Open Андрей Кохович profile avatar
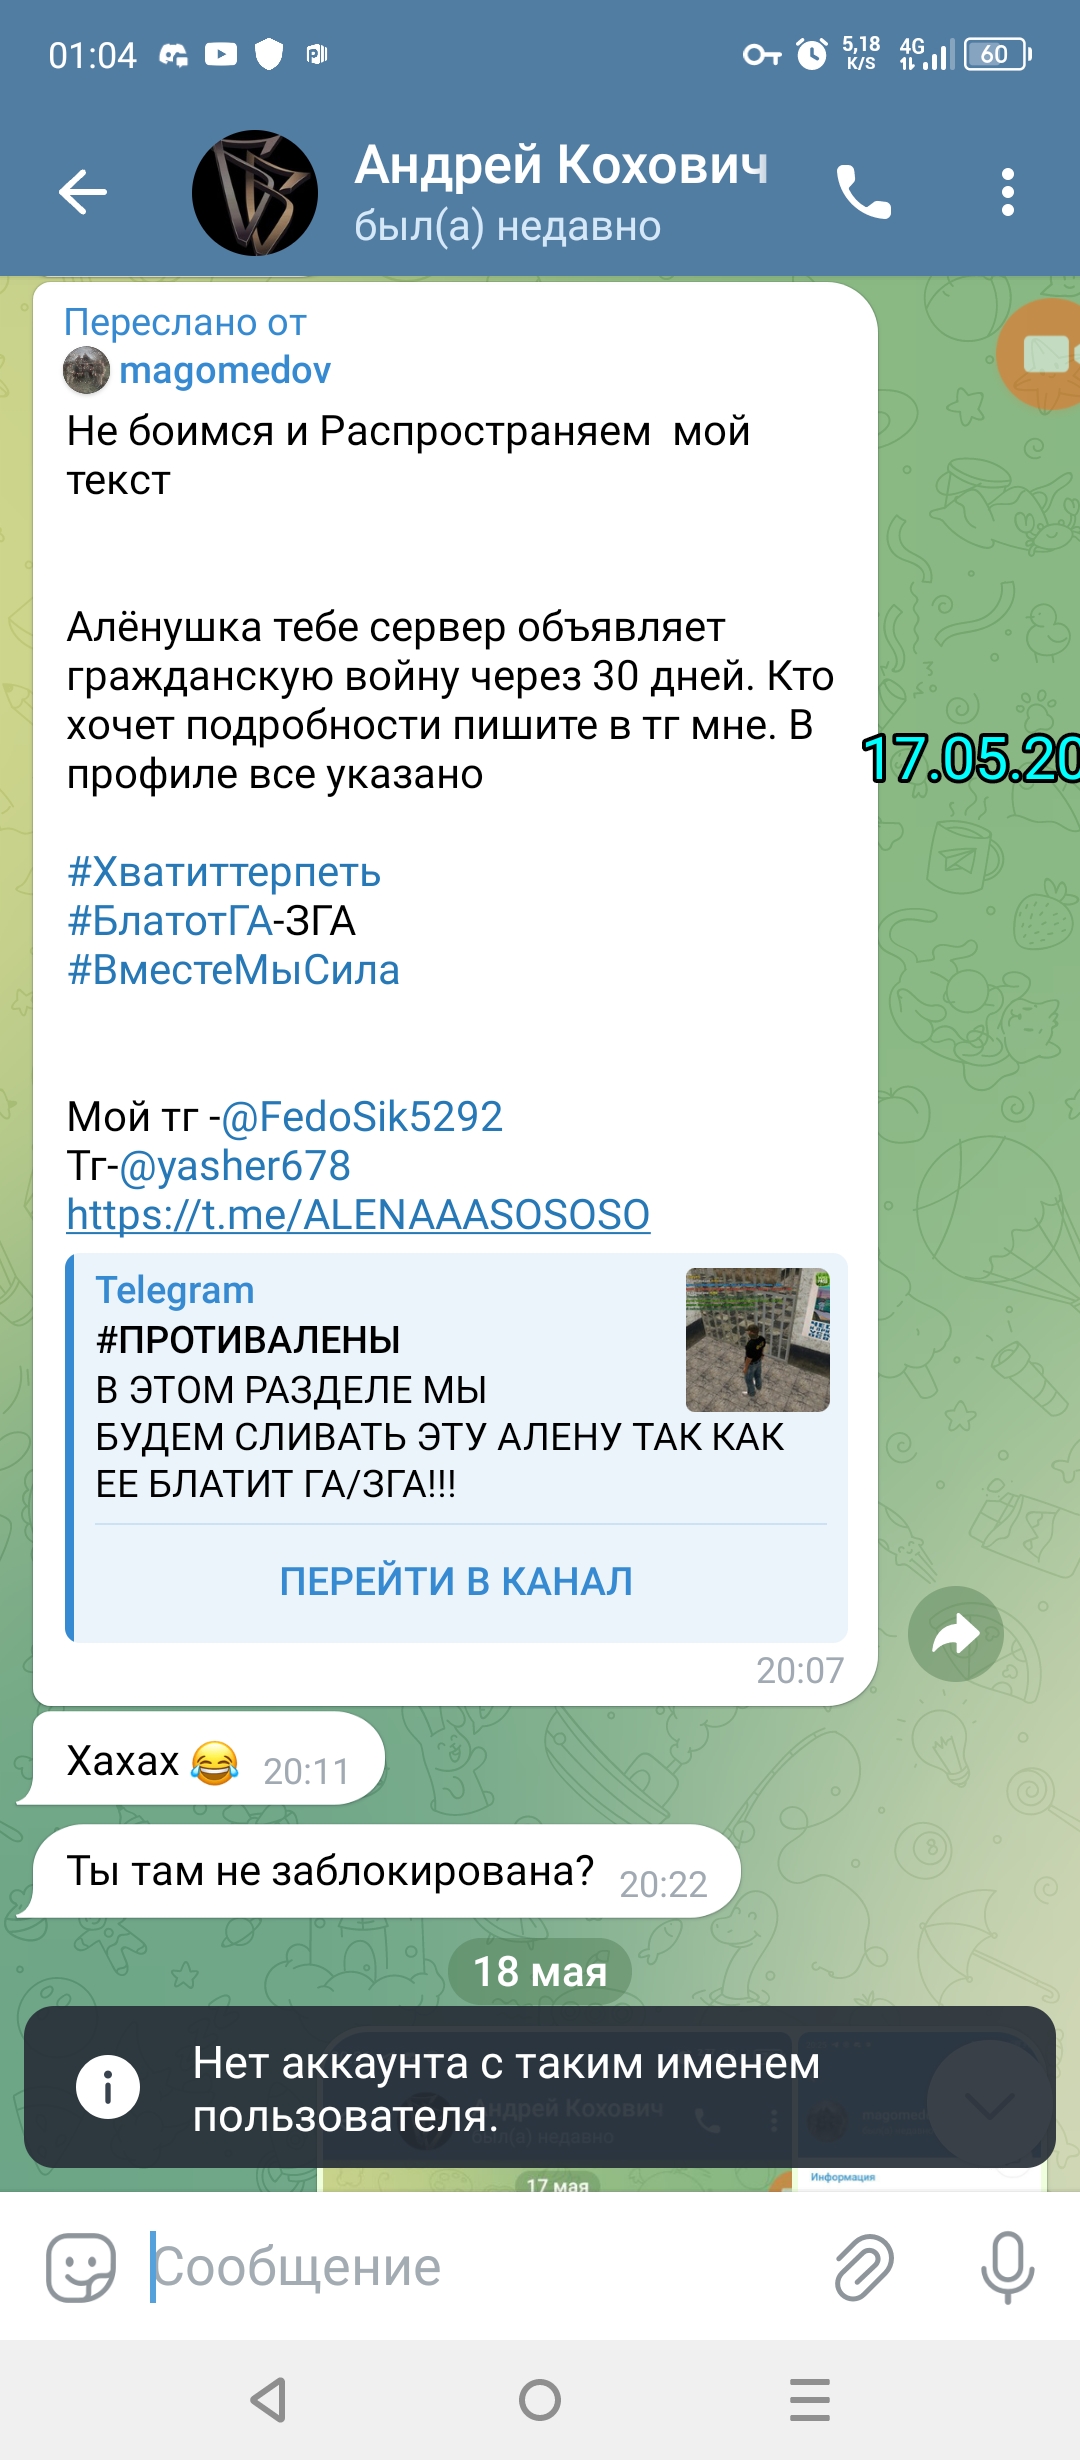Screen dimensions: 1080x2460 [255, 192]
